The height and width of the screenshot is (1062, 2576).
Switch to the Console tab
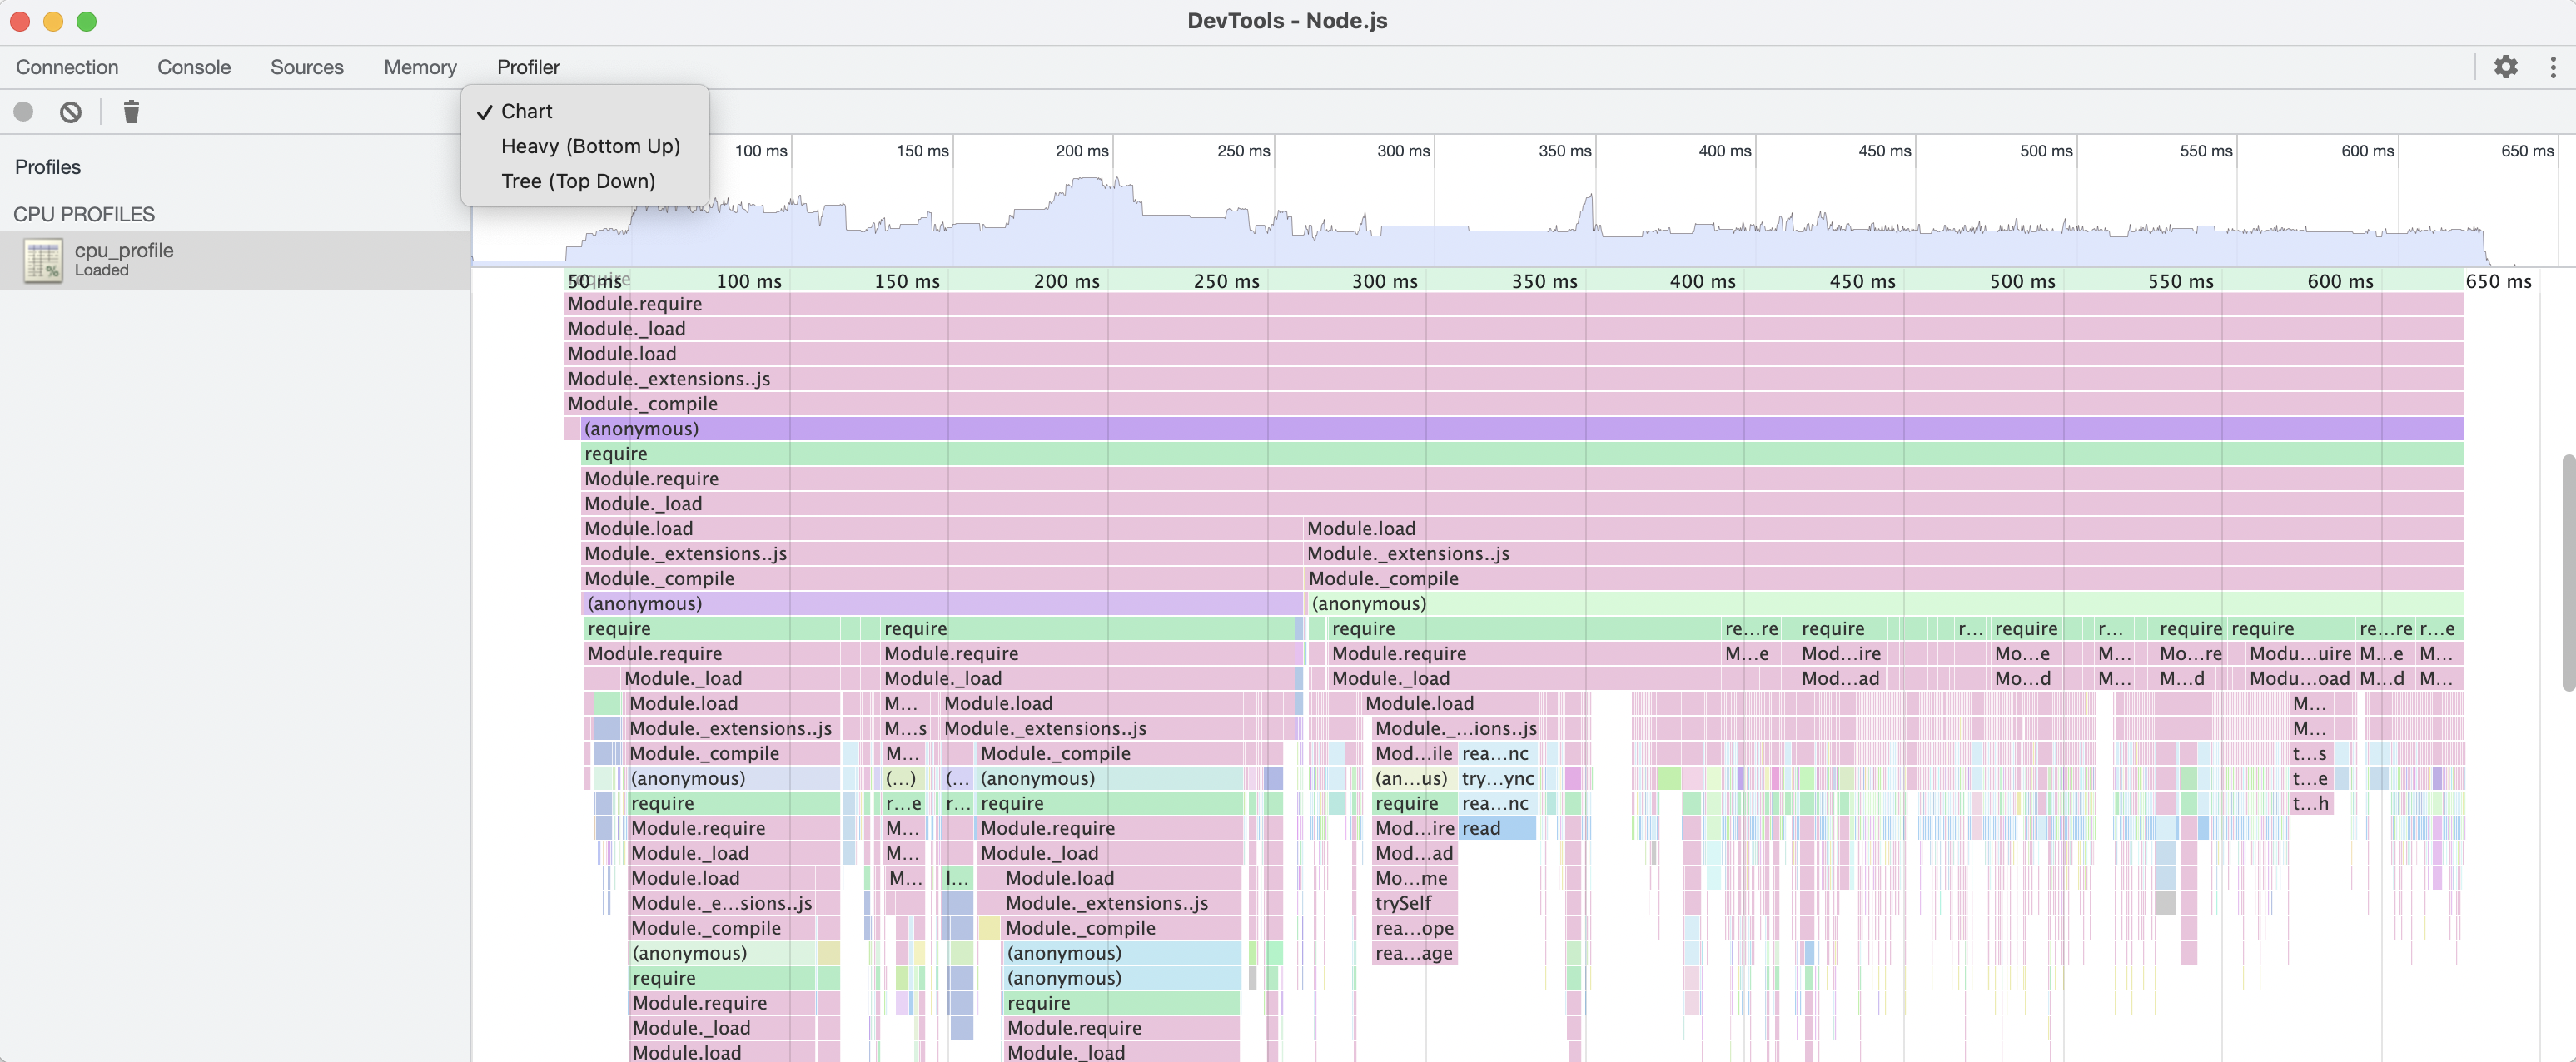(194, 67)
